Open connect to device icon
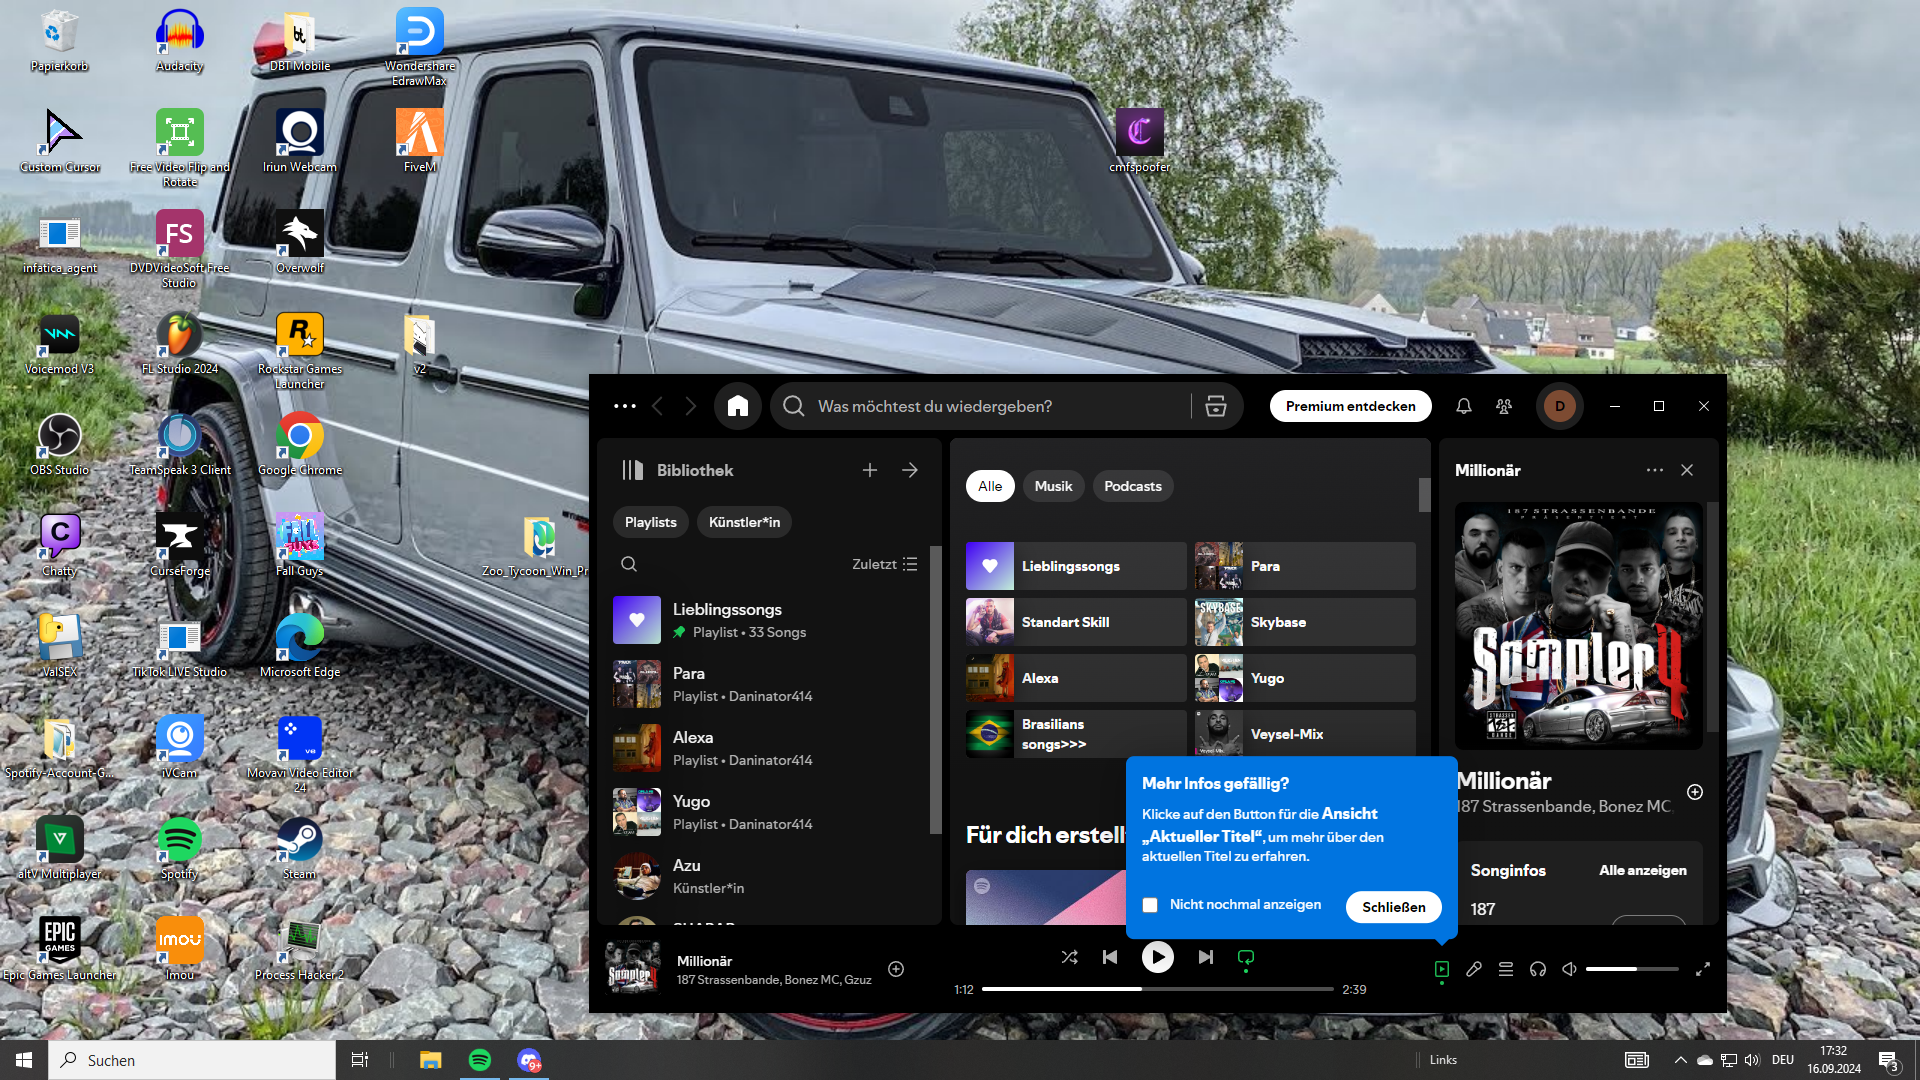The width and height of the screenshot is (1920, 1080). 1538,969
